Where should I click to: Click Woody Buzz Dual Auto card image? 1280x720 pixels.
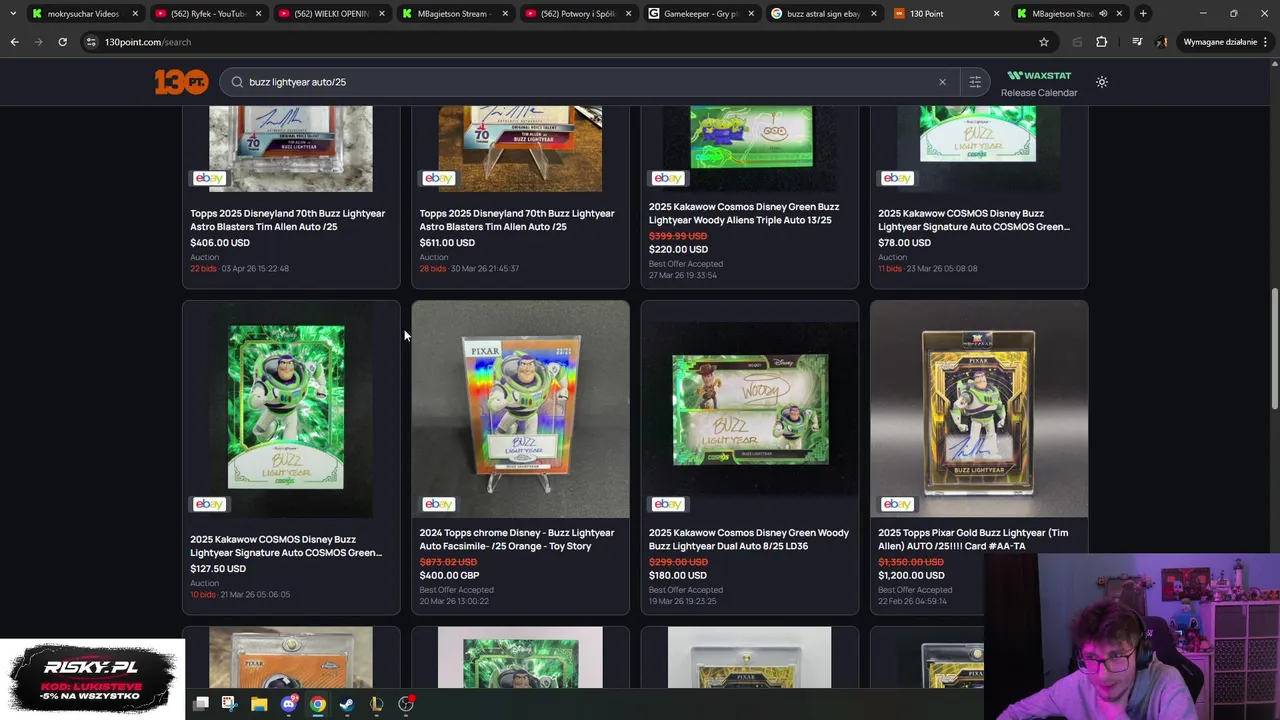[750, 410]
